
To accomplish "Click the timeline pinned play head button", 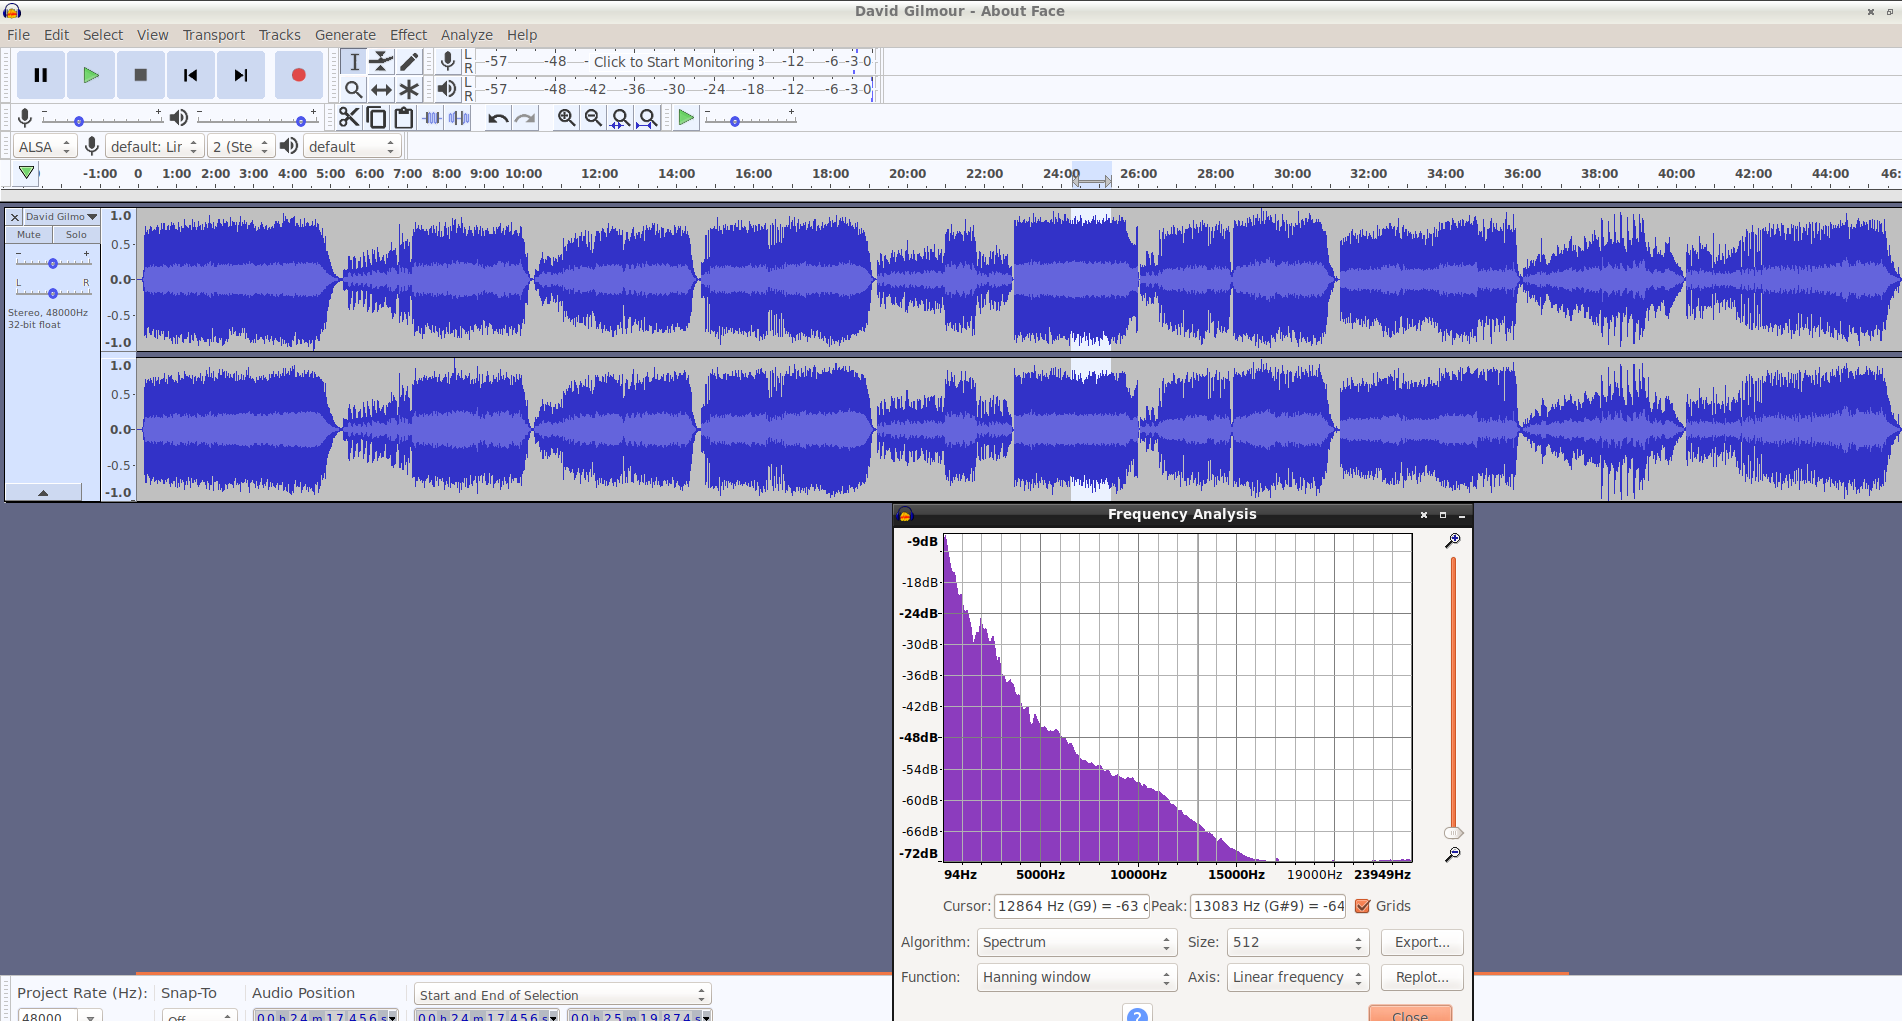I will (27, 173).
